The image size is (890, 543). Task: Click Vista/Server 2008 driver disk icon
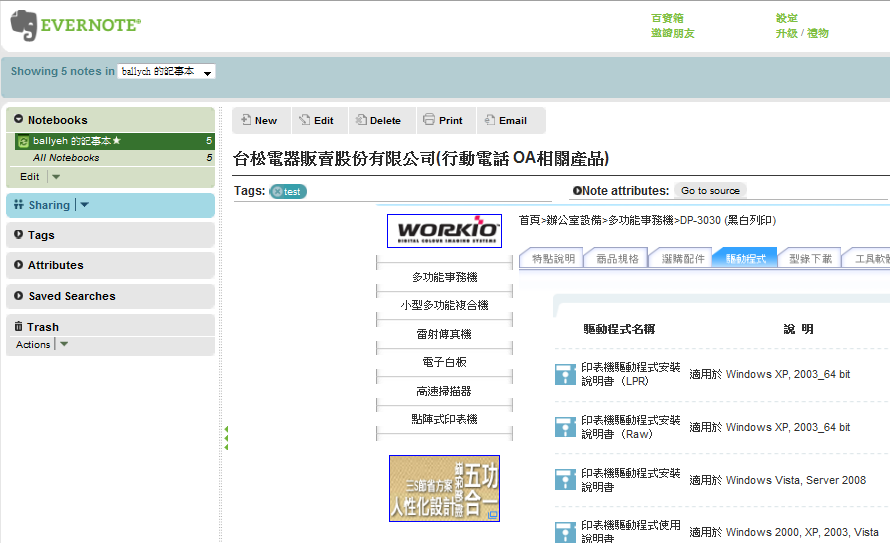point(565,479)
